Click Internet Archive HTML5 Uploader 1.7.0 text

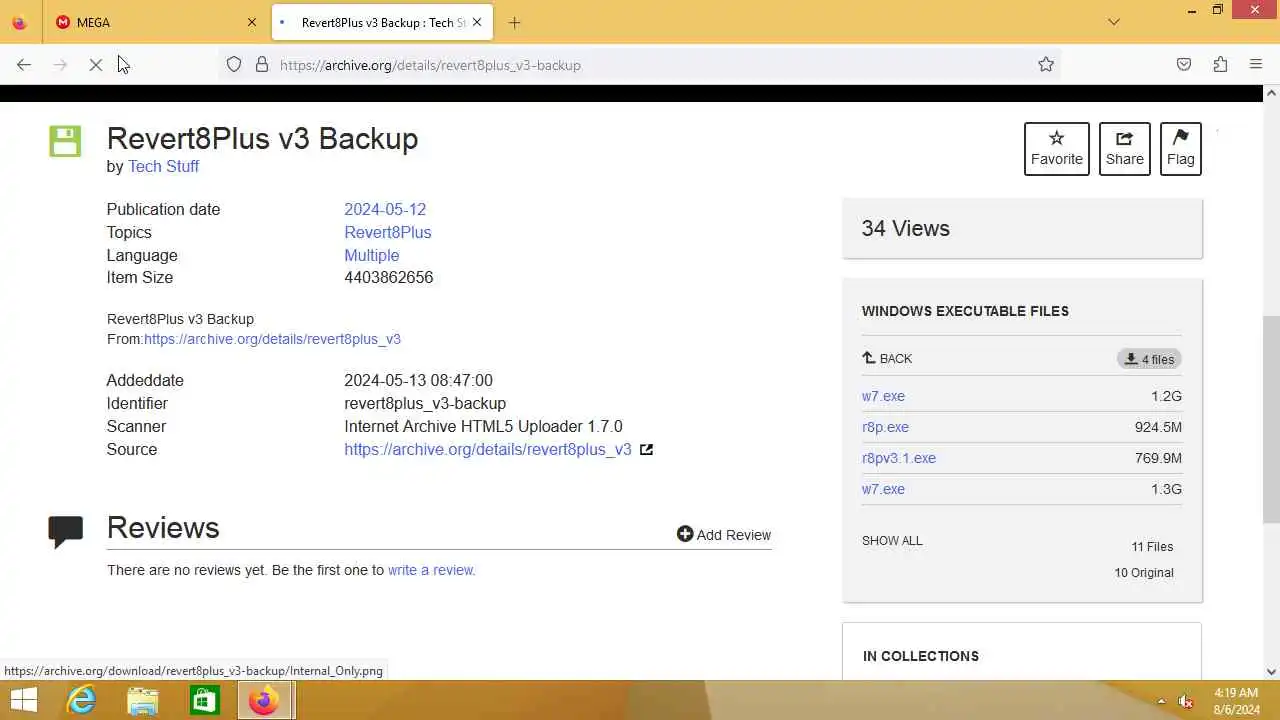click(483, 426)
